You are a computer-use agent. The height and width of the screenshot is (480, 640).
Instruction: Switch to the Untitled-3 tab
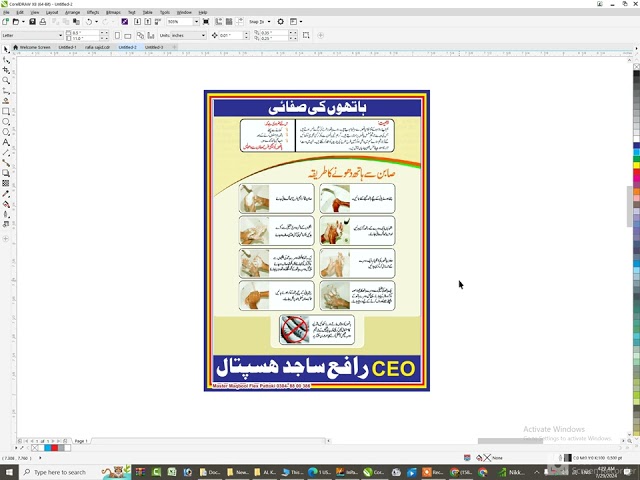(x=154, y=47)
